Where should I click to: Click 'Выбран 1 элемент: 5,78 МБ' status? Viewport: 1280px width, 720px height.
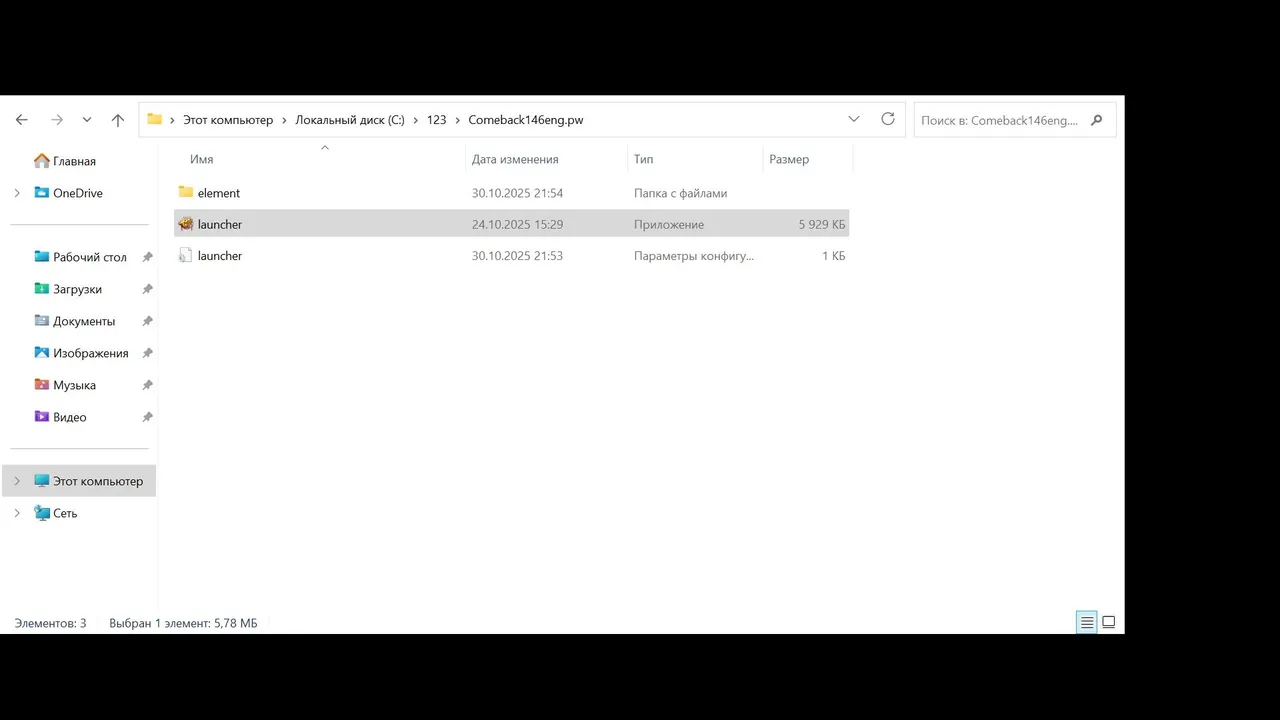[x=183, y=623]
